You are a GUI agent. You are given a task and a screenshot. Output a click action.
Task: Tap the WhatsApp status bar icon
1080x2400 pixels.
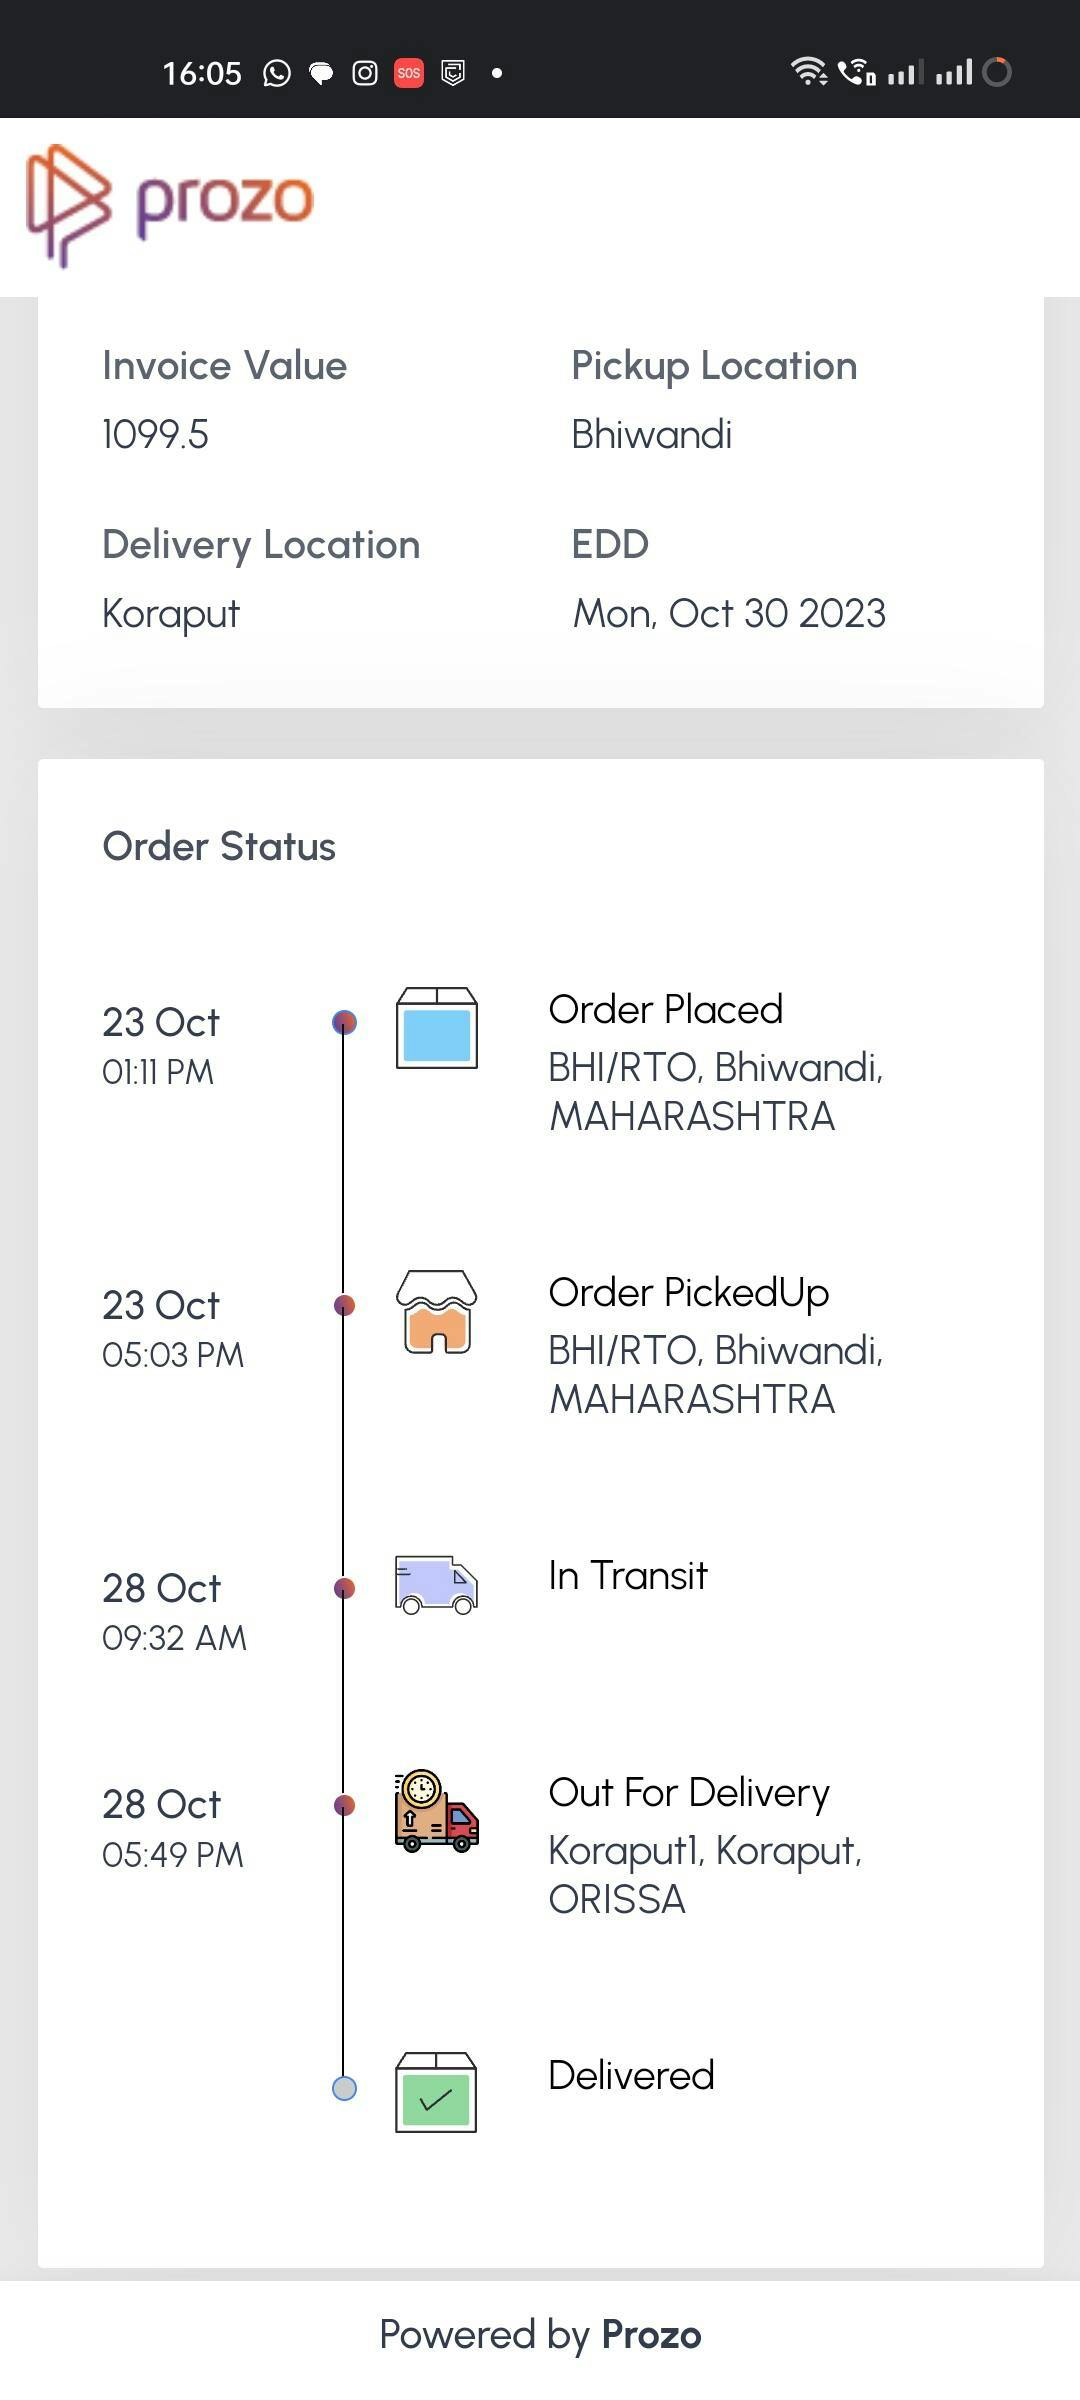tap(277, 73)
